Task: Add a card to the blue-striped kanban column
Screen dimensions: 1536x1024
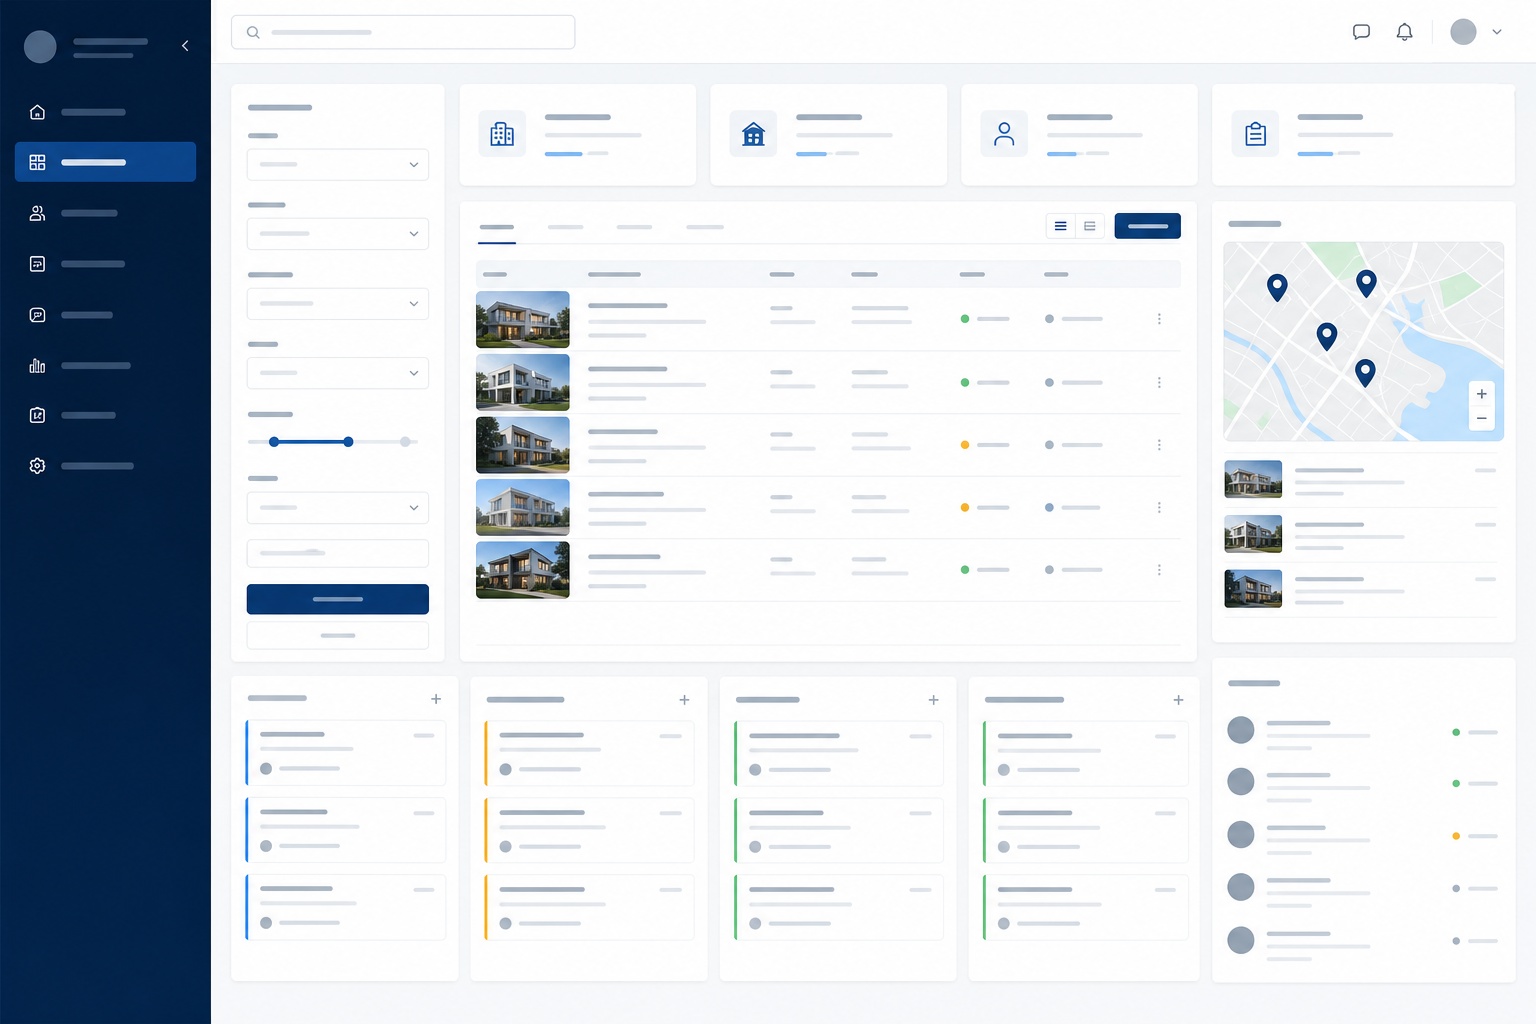Action: pyautogui.click(x=436, y=699)
